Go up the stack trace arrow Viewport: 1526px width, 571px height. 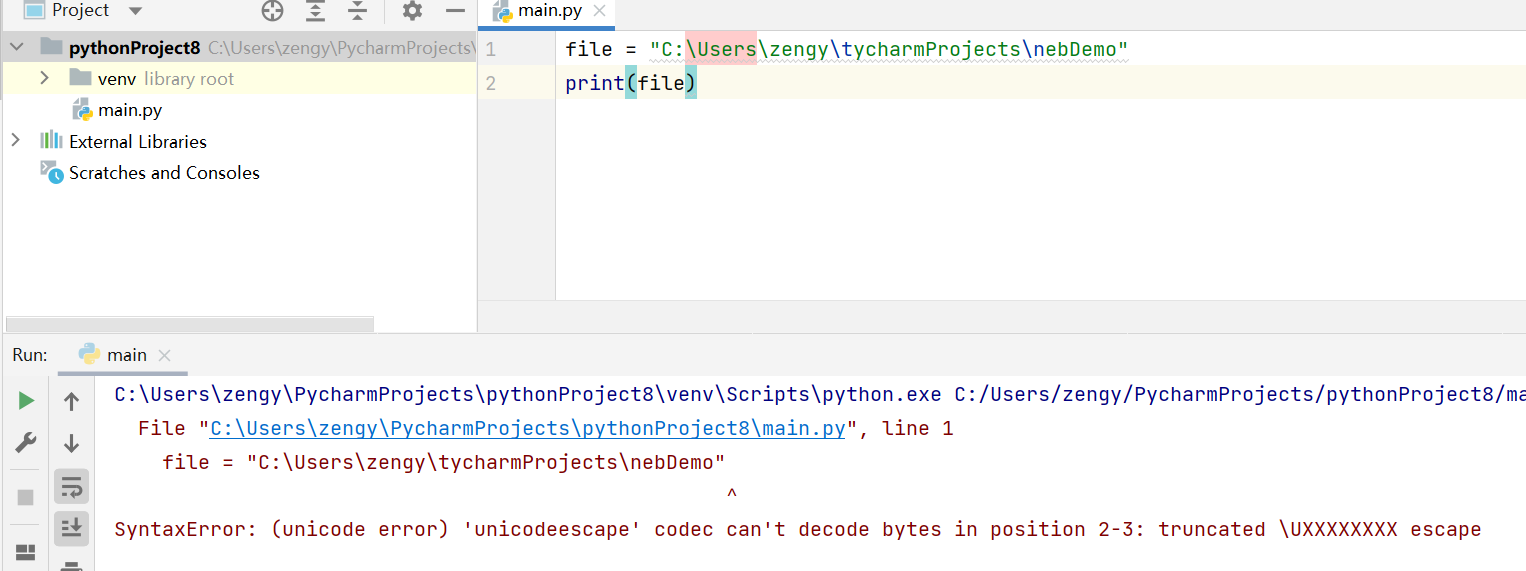point(71,402)
